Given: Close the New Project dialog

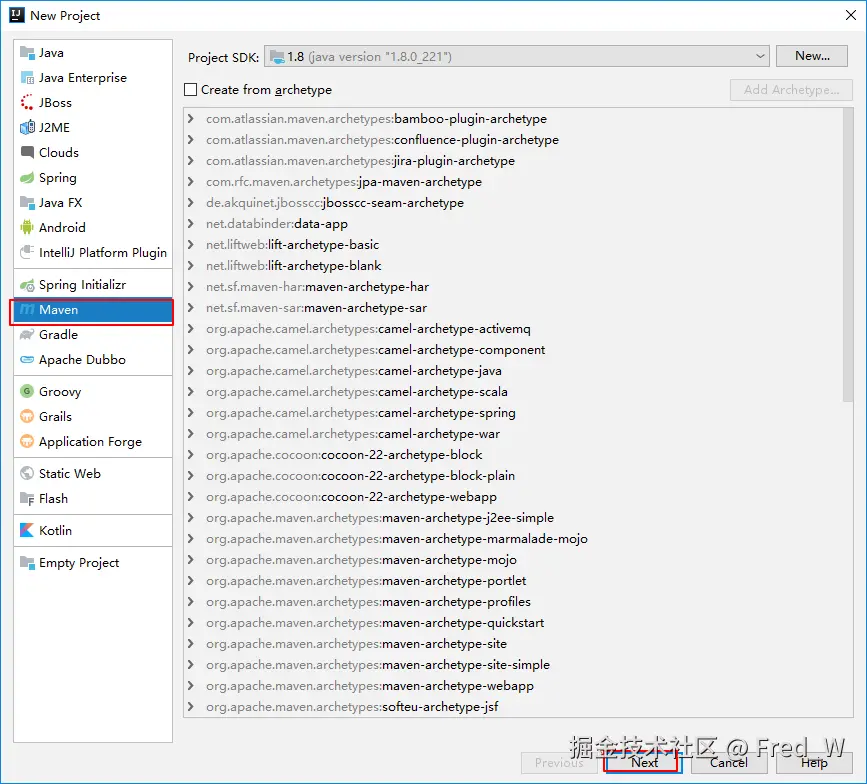Looking at the screenshot, I should (x=851, y=15).
